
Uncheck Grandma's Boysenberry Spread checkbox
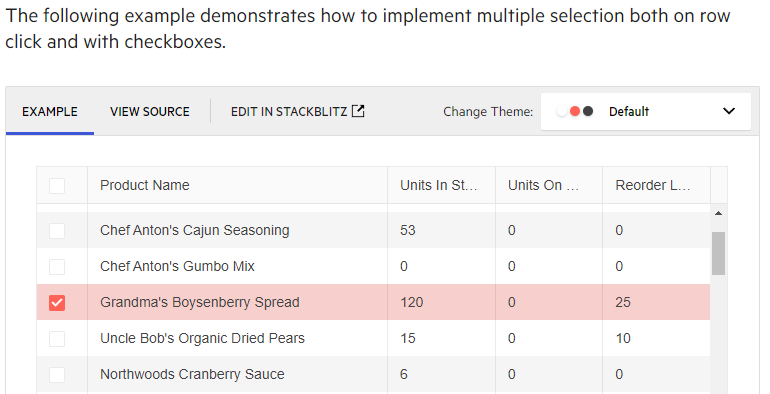(x=57, y=303)
